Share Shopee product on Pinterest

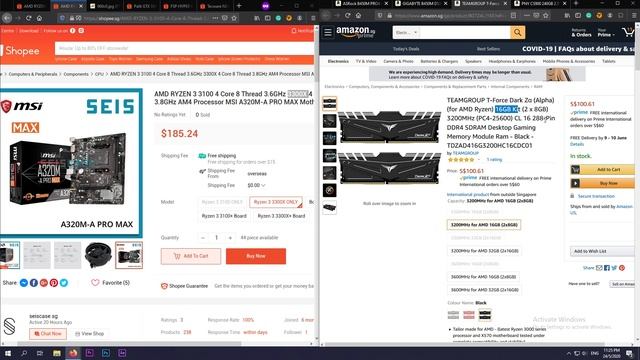54,283
